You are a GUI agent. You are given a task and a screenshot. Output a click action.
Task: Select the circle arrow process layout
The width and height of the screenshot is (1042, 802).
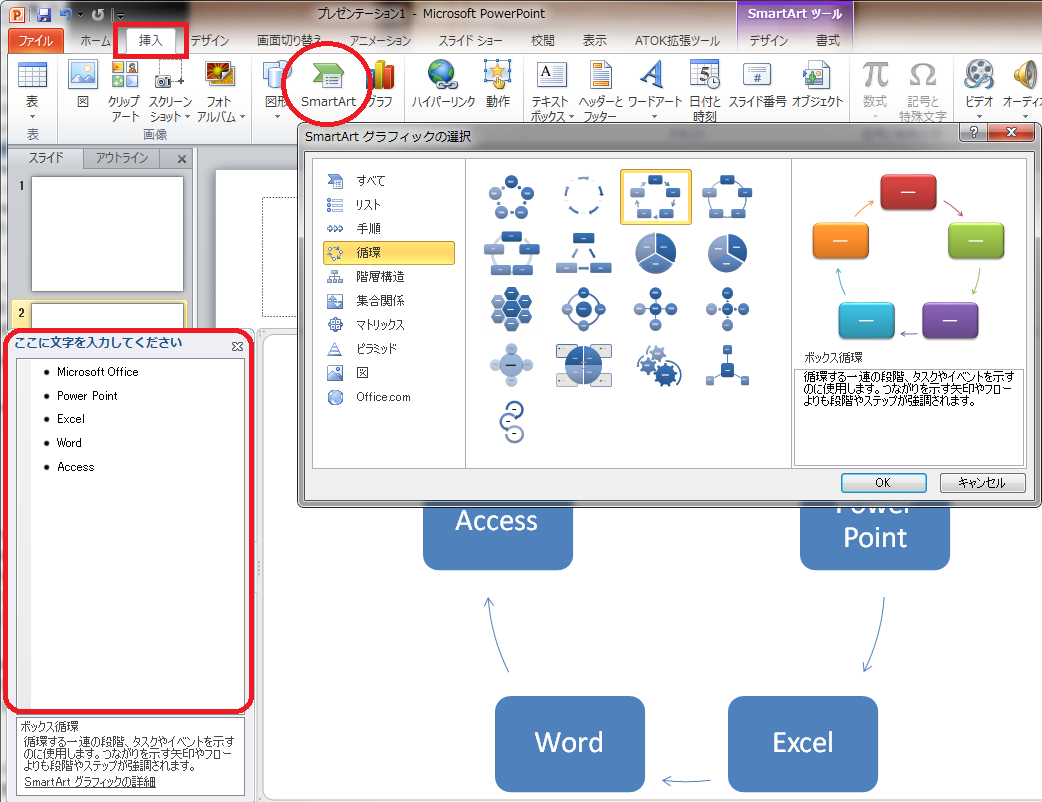[x=512, y=421]
